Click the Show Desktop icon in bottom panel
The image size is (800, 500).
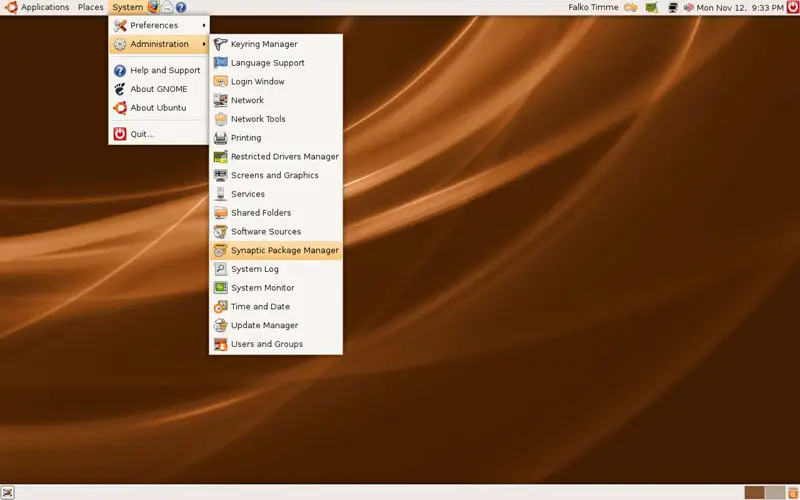(x=8, y=492)
